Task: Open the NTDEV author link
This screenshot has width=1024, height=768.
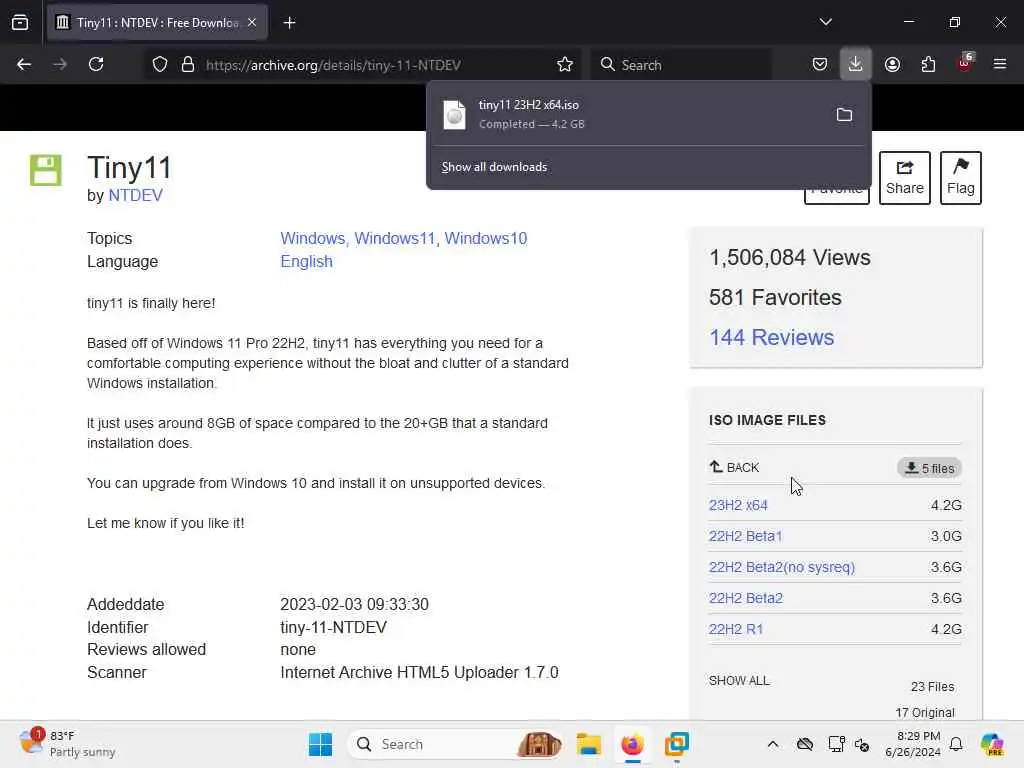Action: (x=135, y=195)
